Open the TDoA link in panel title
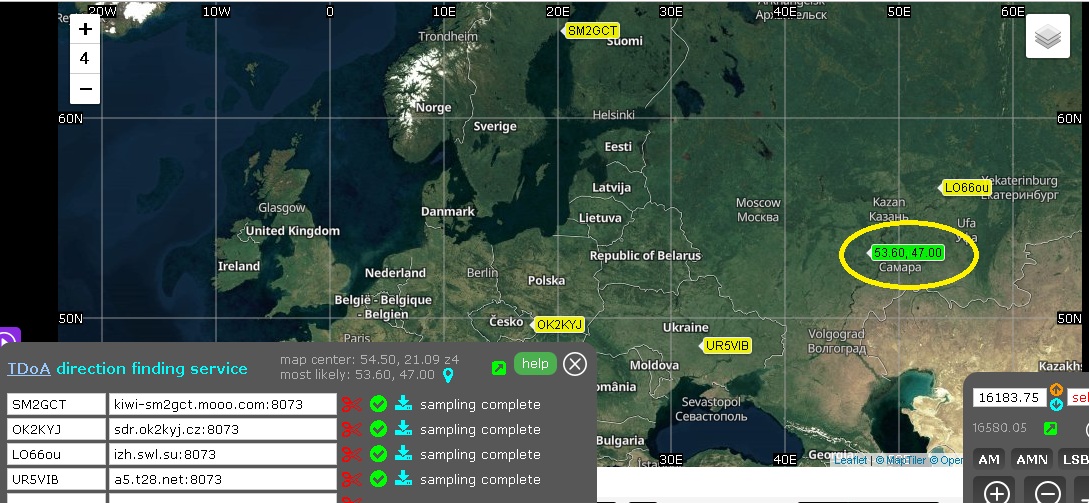 tap(28, 368)
